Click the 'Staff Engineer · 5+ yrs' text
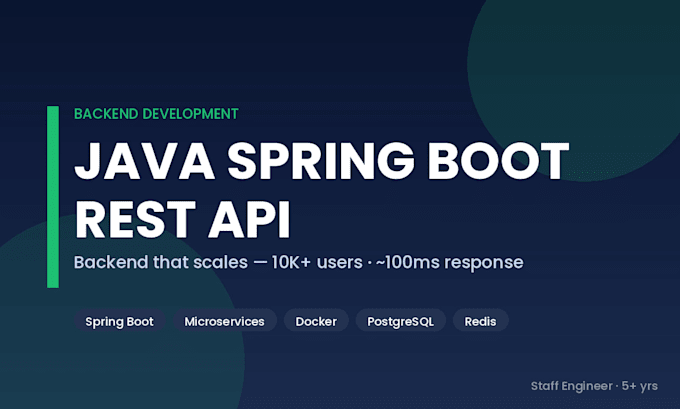 (594, 386)
